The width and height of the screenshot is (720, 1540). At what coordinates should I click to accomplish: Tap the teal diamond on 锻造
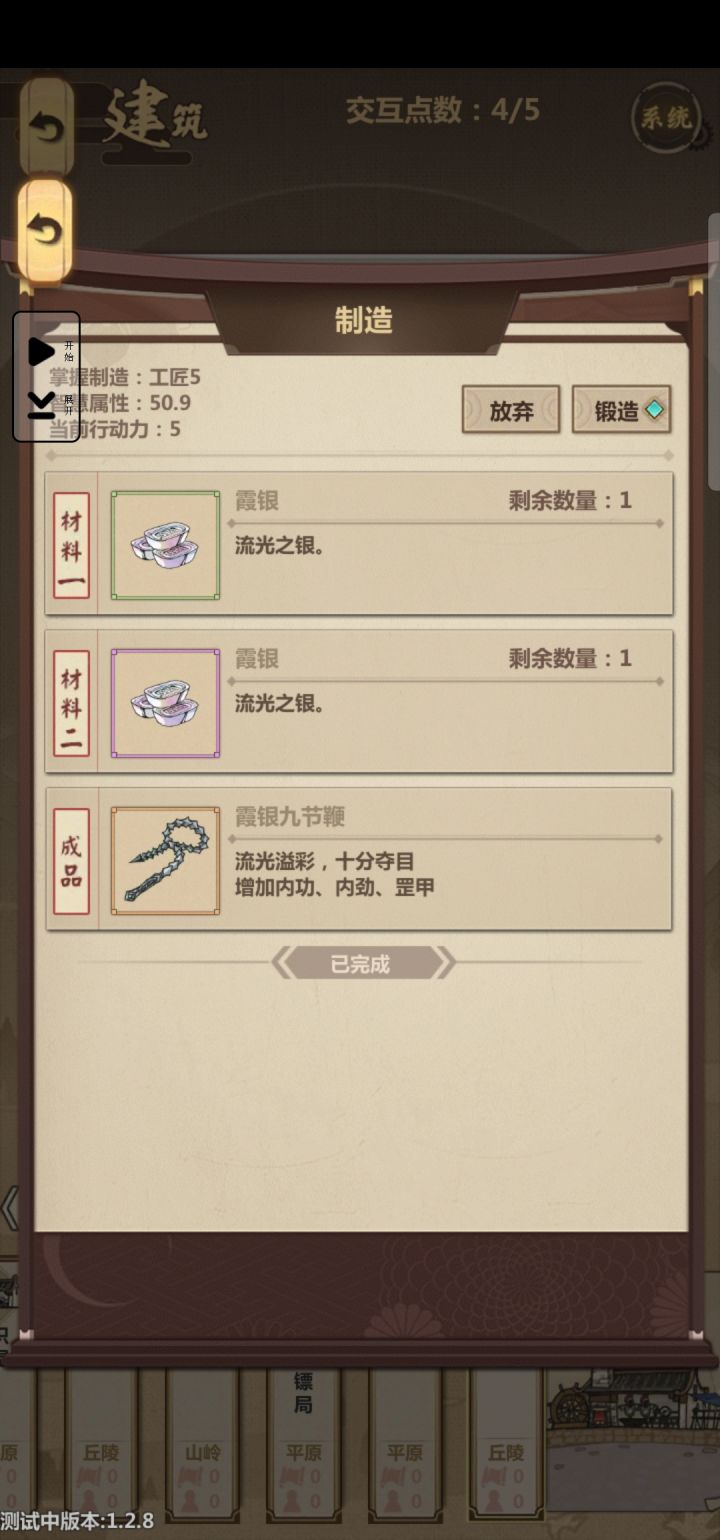click(x=654, y=410)
